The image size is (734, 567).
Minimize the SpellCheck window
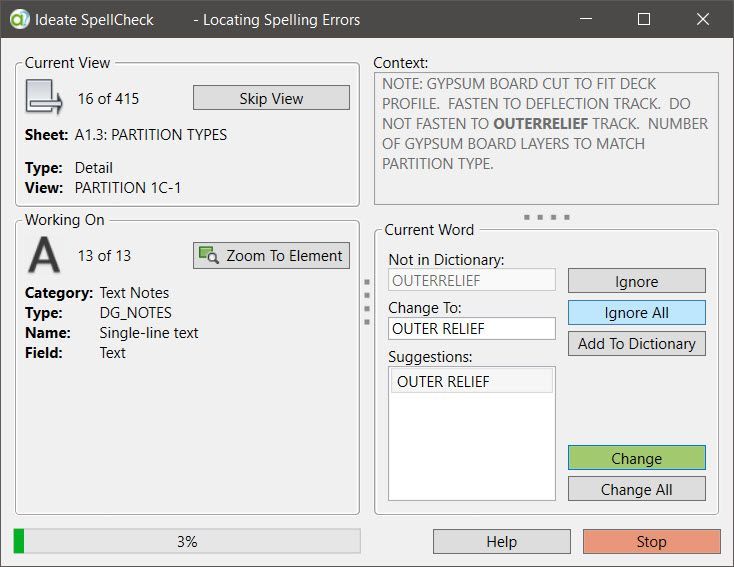pos(586,19)
